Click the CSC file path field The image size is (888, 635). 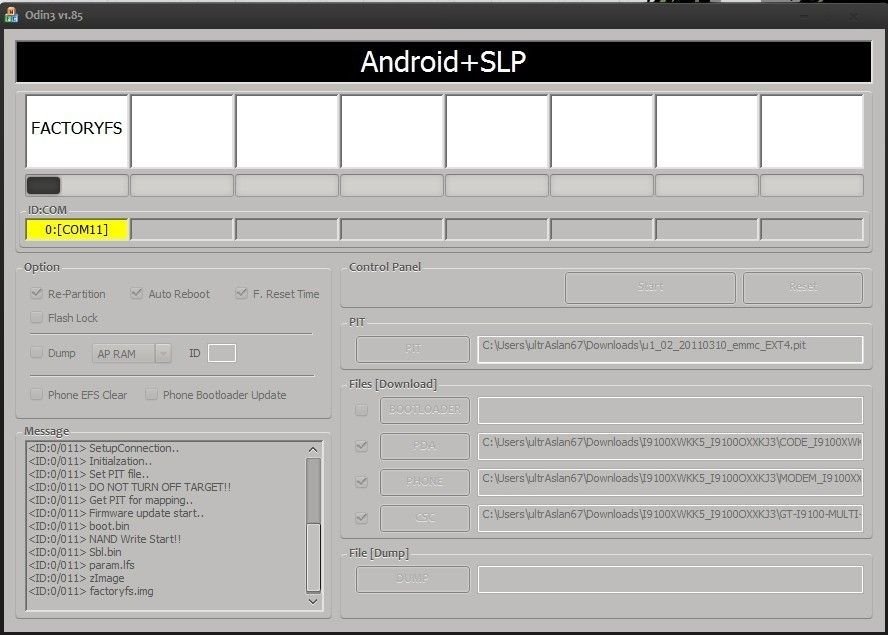(671, 518)
